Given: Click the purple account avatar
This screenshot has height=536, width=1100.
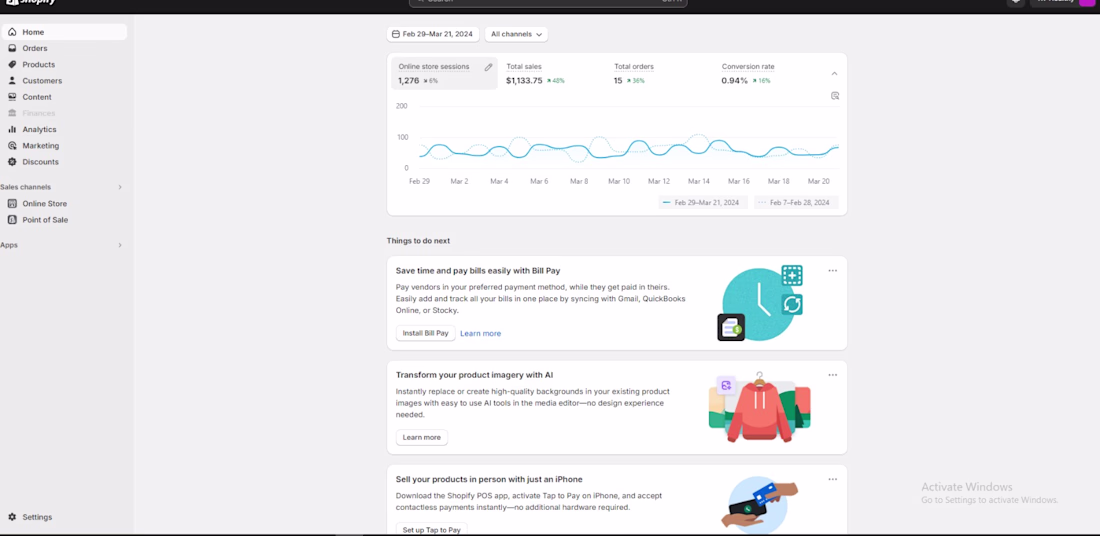Looking at the screenshot, I should 1087,3.
